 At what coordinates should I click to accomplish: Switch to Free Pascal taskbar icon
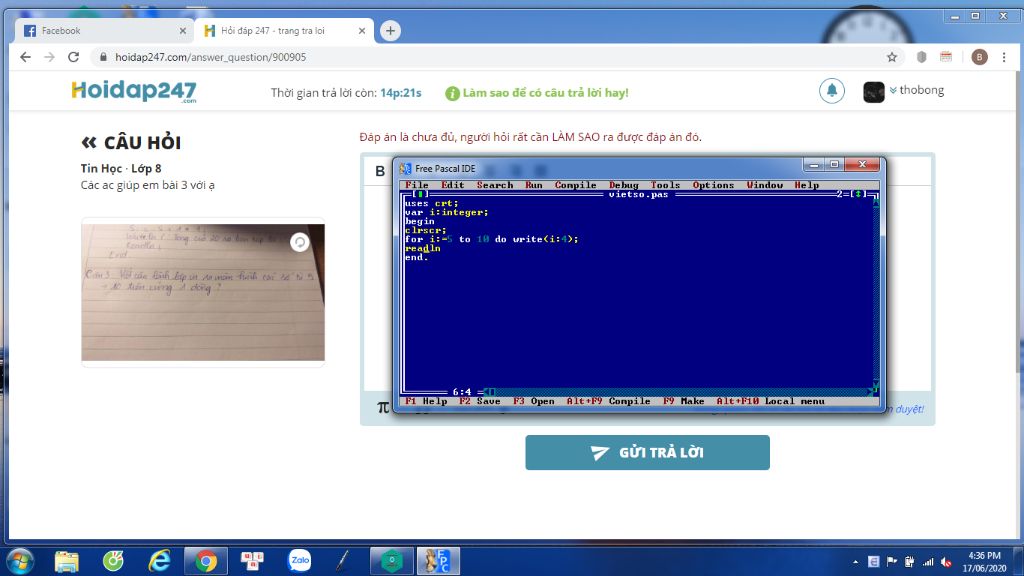tap(438, 561)
